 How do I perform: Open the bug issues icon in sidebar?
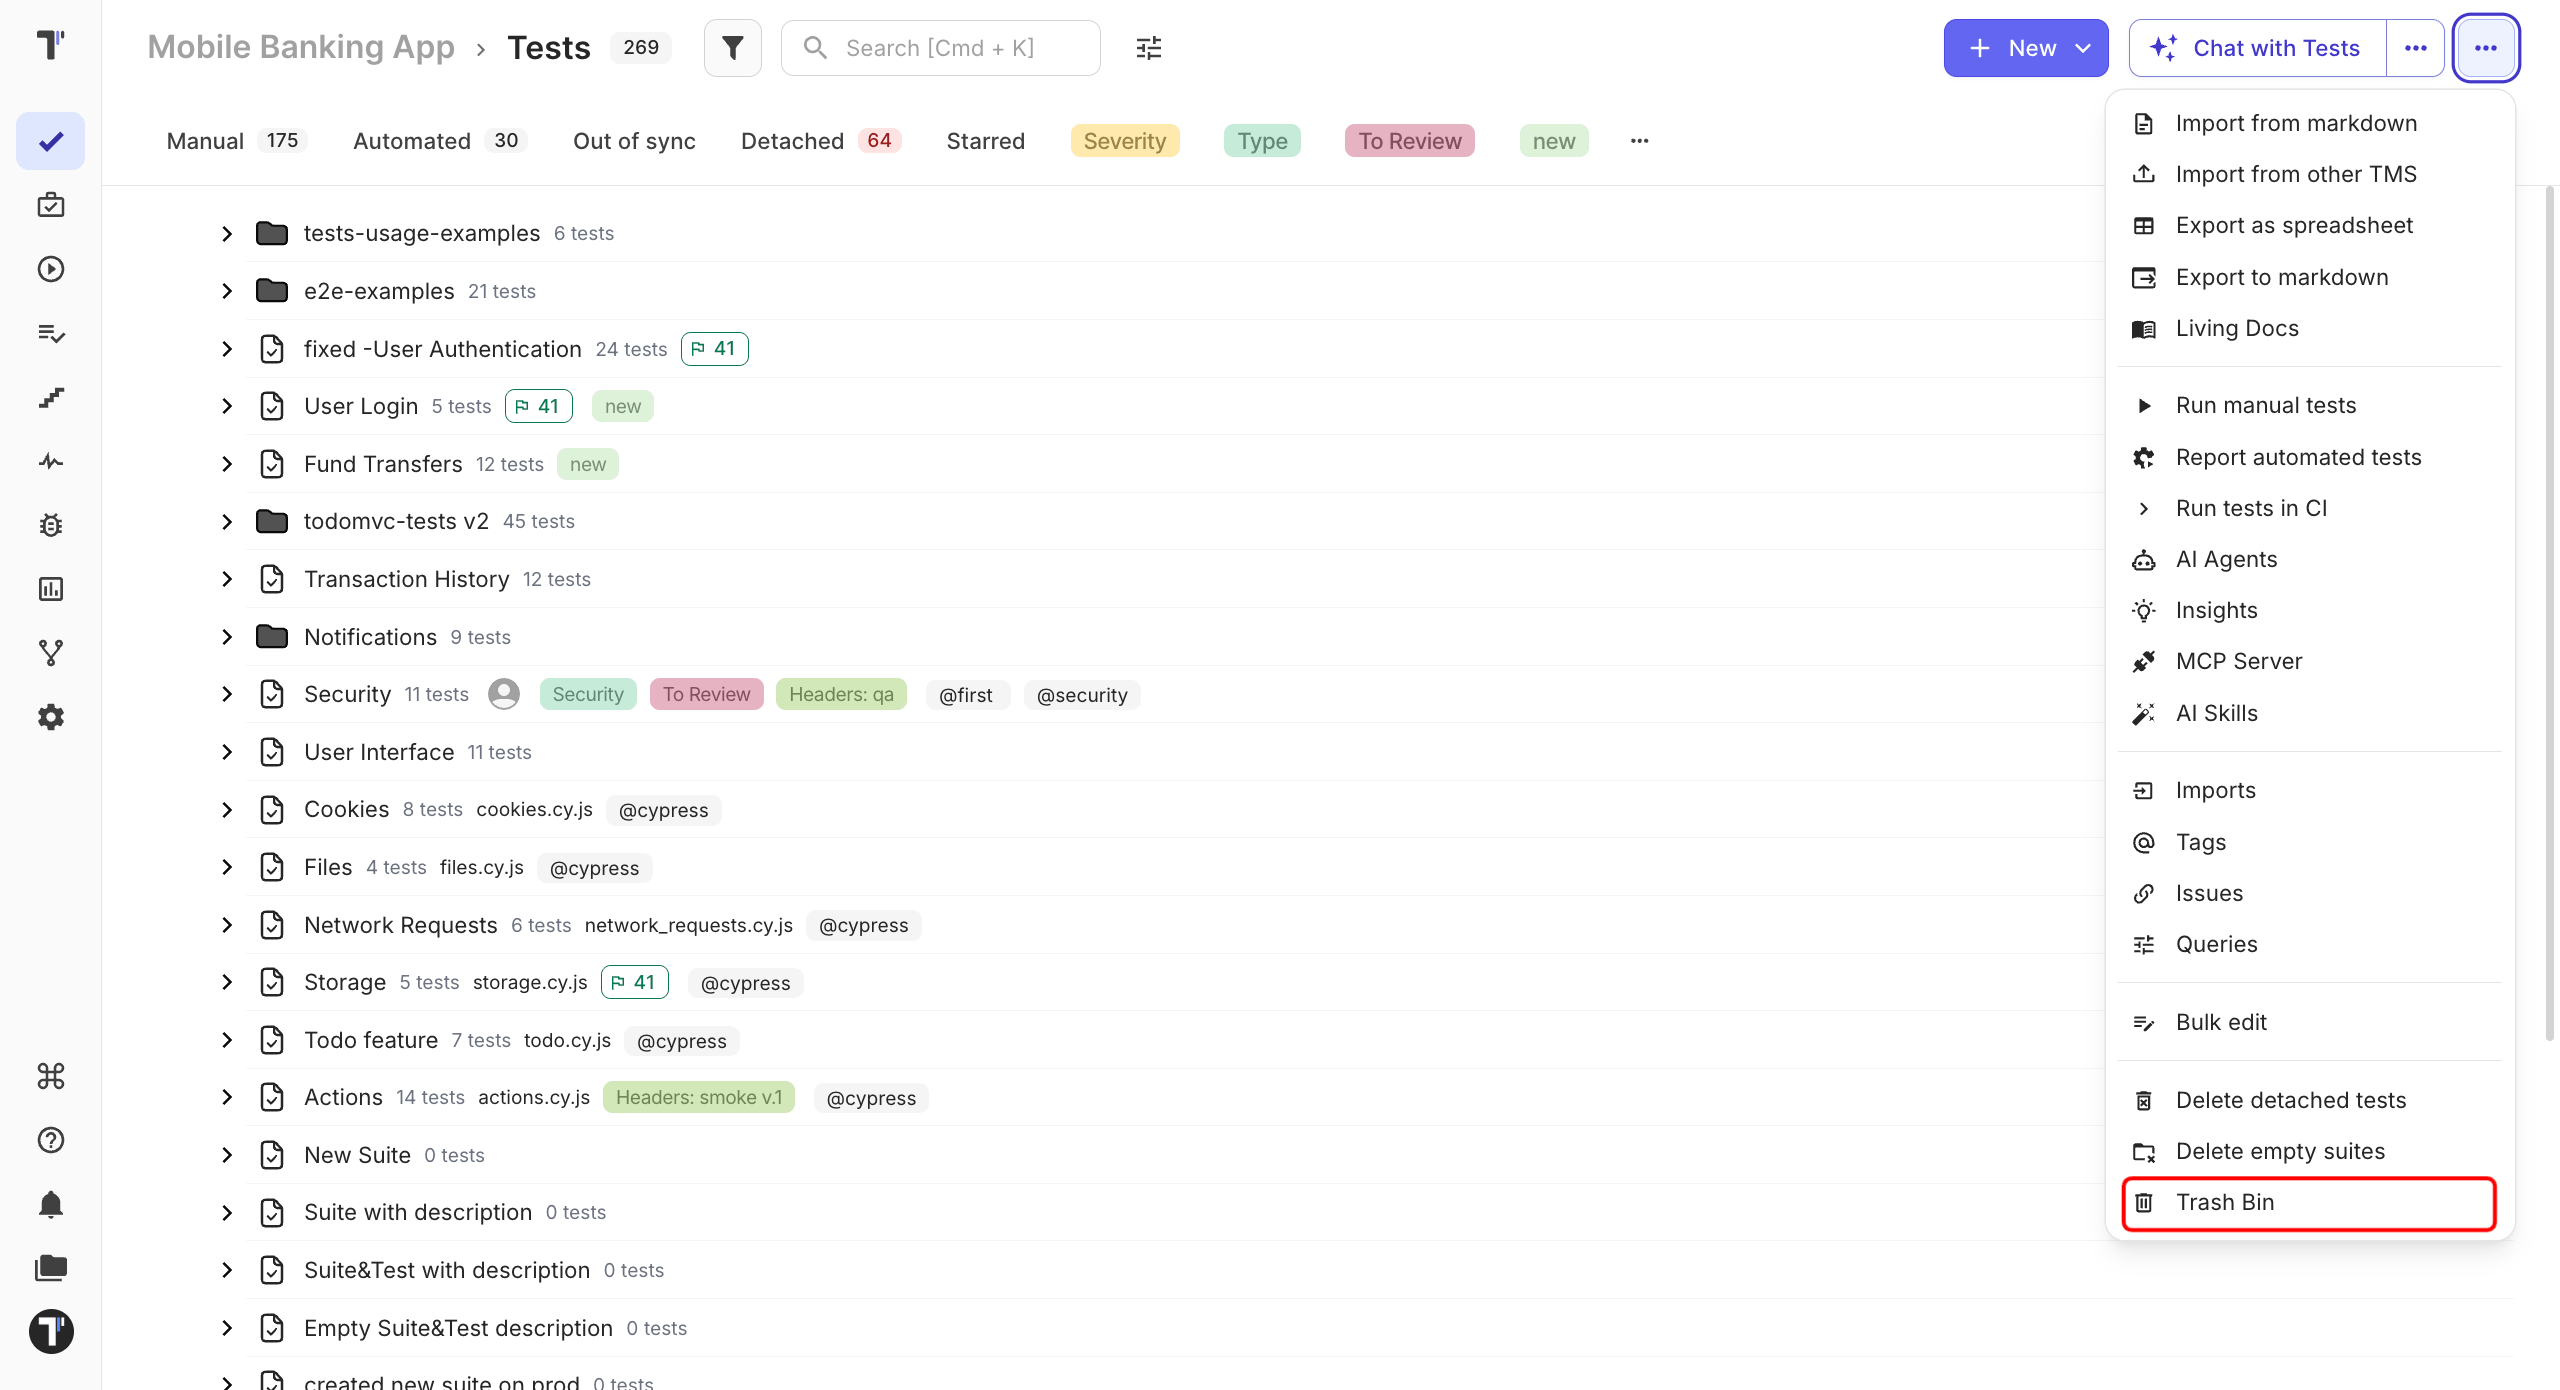pyautogui.click(x=51, y=525)
